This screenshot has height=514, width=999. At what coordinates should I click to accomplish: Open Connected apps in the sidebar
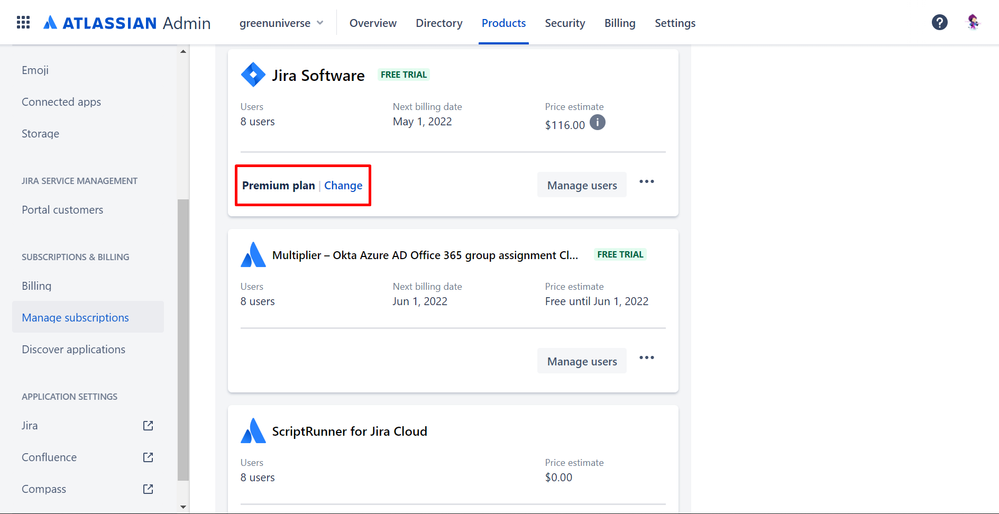pos(61,102)
